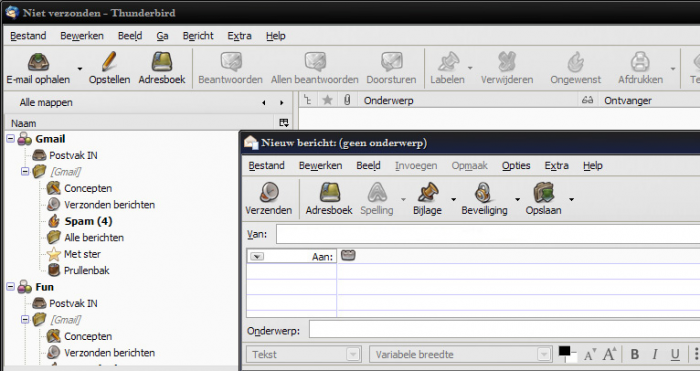
Task: Switch to the next folder view arrow
Action: click(x=282, y=103)
